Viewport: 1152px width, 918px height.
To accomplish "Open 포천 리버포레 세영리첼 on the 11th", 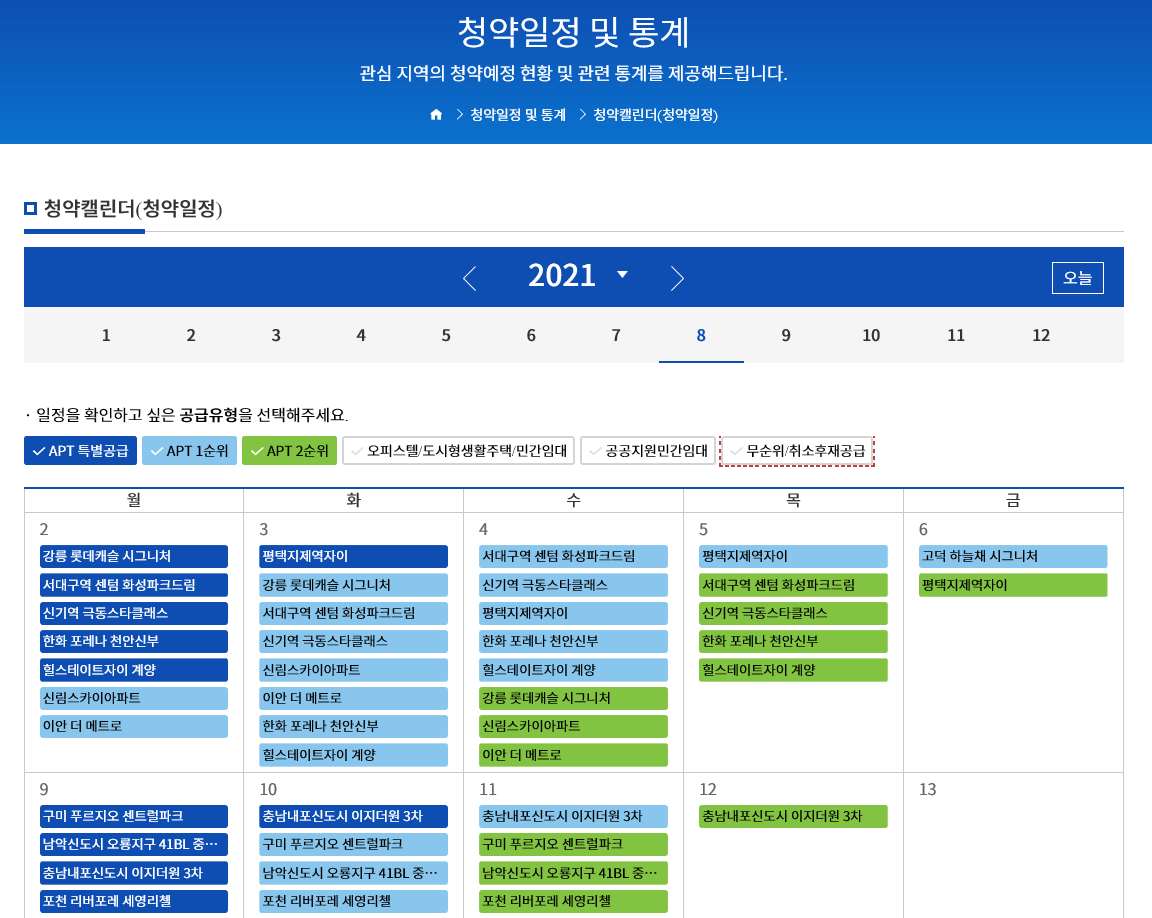I will coord(573,901).
